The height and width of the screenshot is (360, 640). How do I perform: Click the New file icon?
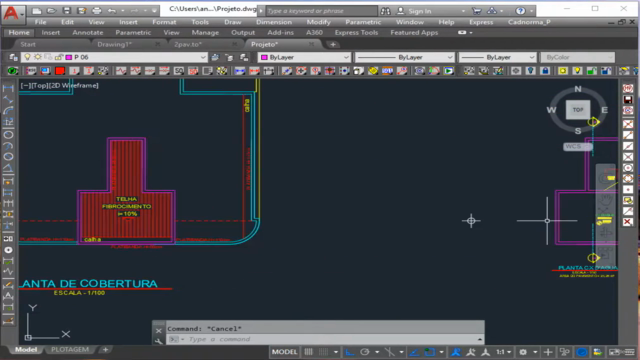pos(37,11)
